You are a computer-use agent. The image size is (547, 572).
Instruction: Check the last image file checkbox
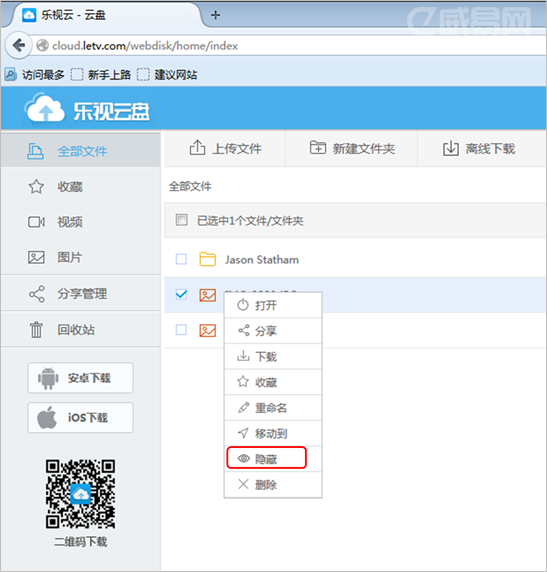point(181,330)
